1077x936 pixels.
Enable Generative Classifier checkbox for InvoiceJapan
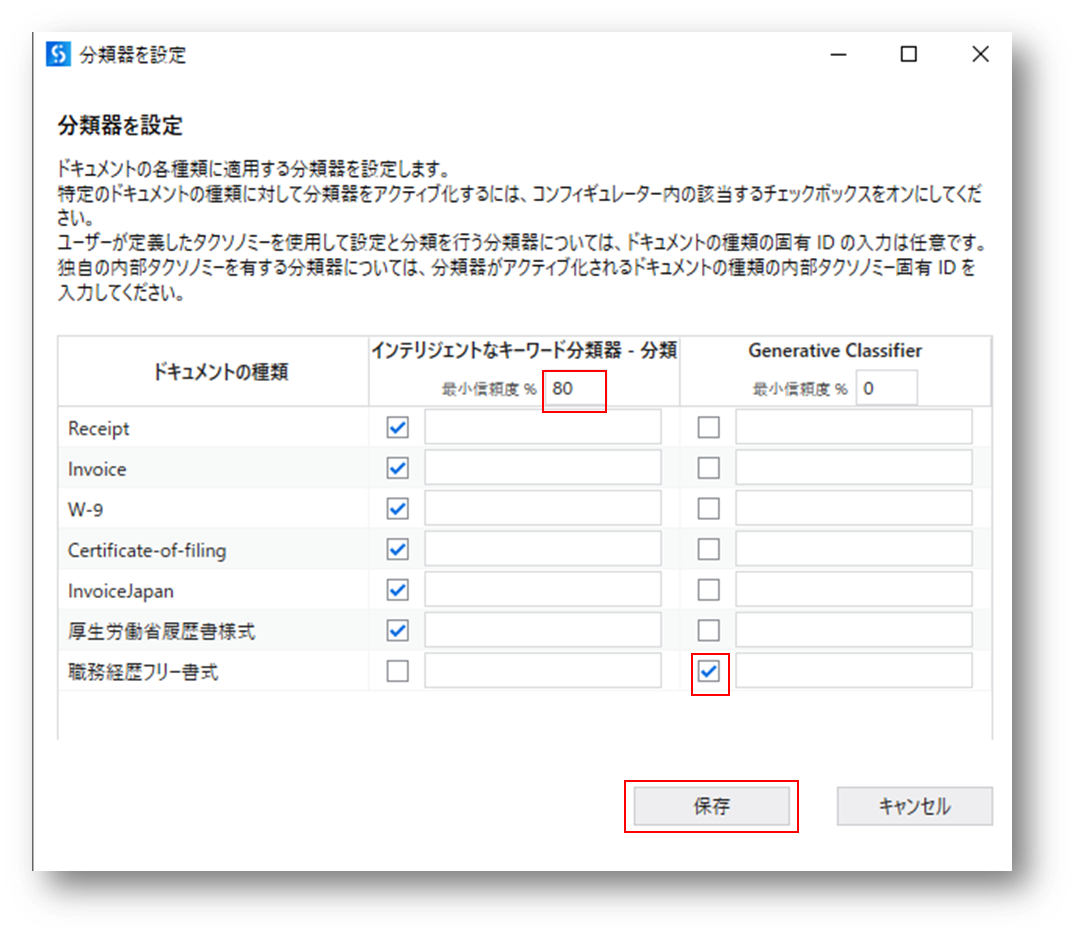(x=709, y=589)
